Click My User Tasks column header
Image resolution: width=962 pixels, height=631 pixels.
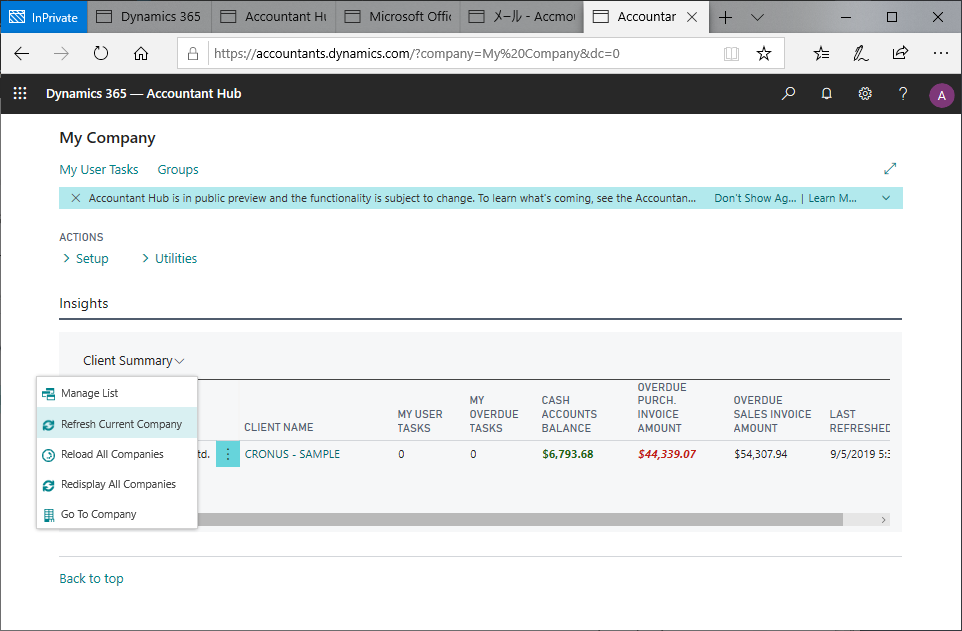[x=420, y=421]
